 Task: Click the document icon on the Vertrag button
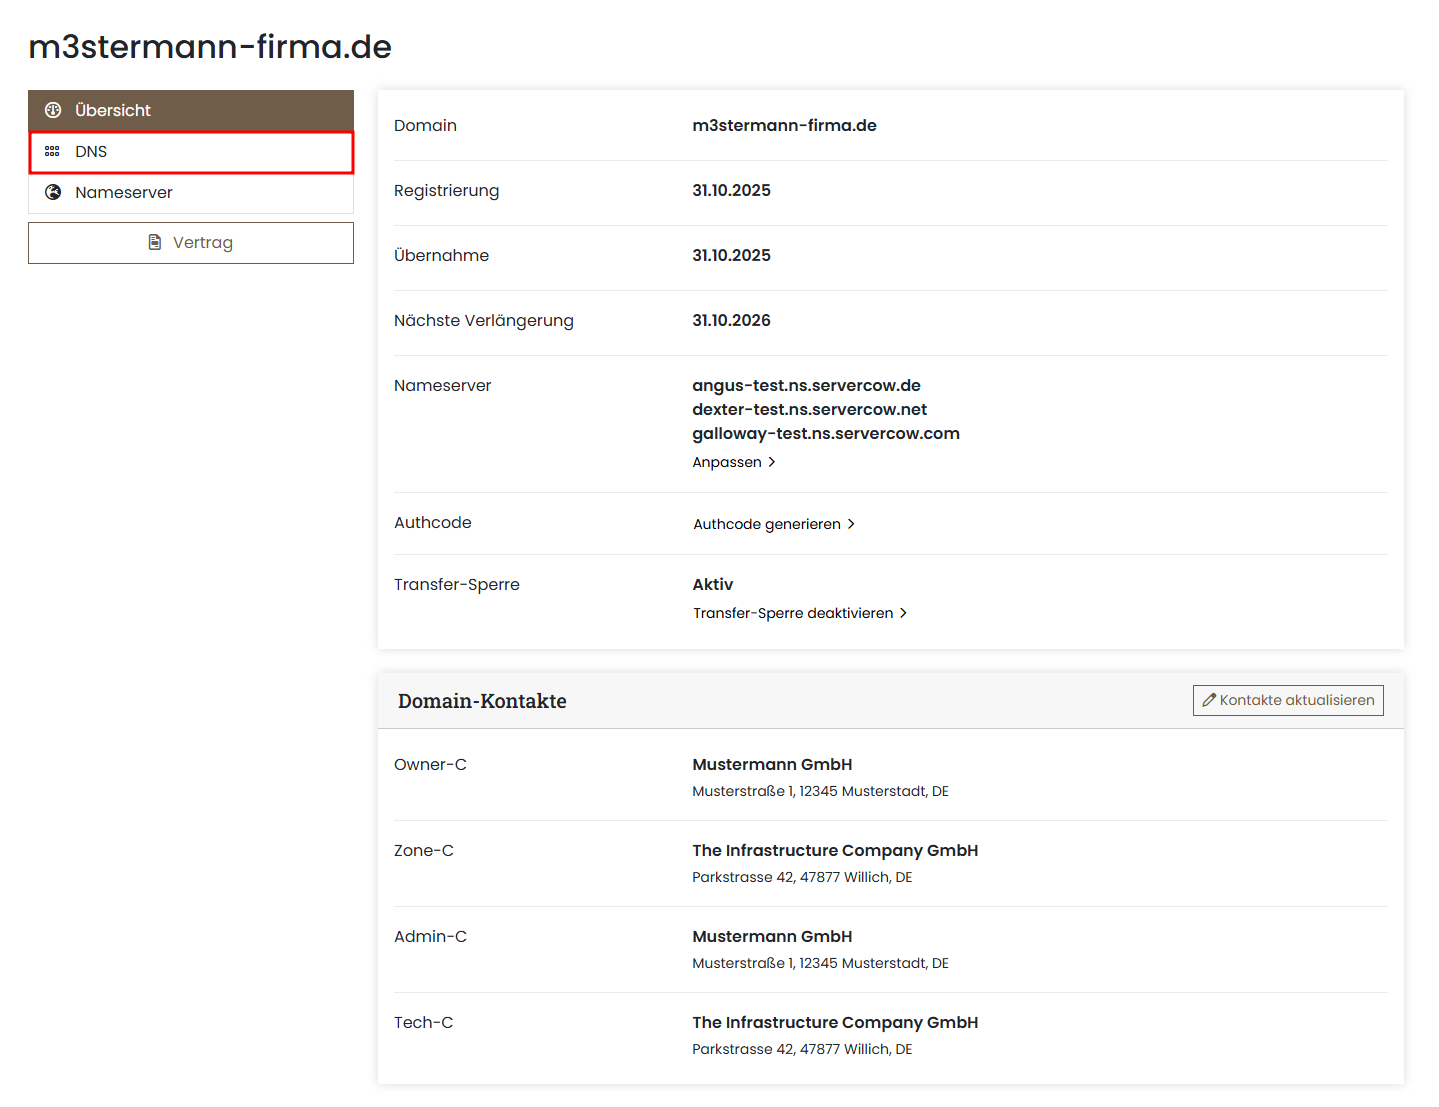pyautogui.click(x=154, y=242)
